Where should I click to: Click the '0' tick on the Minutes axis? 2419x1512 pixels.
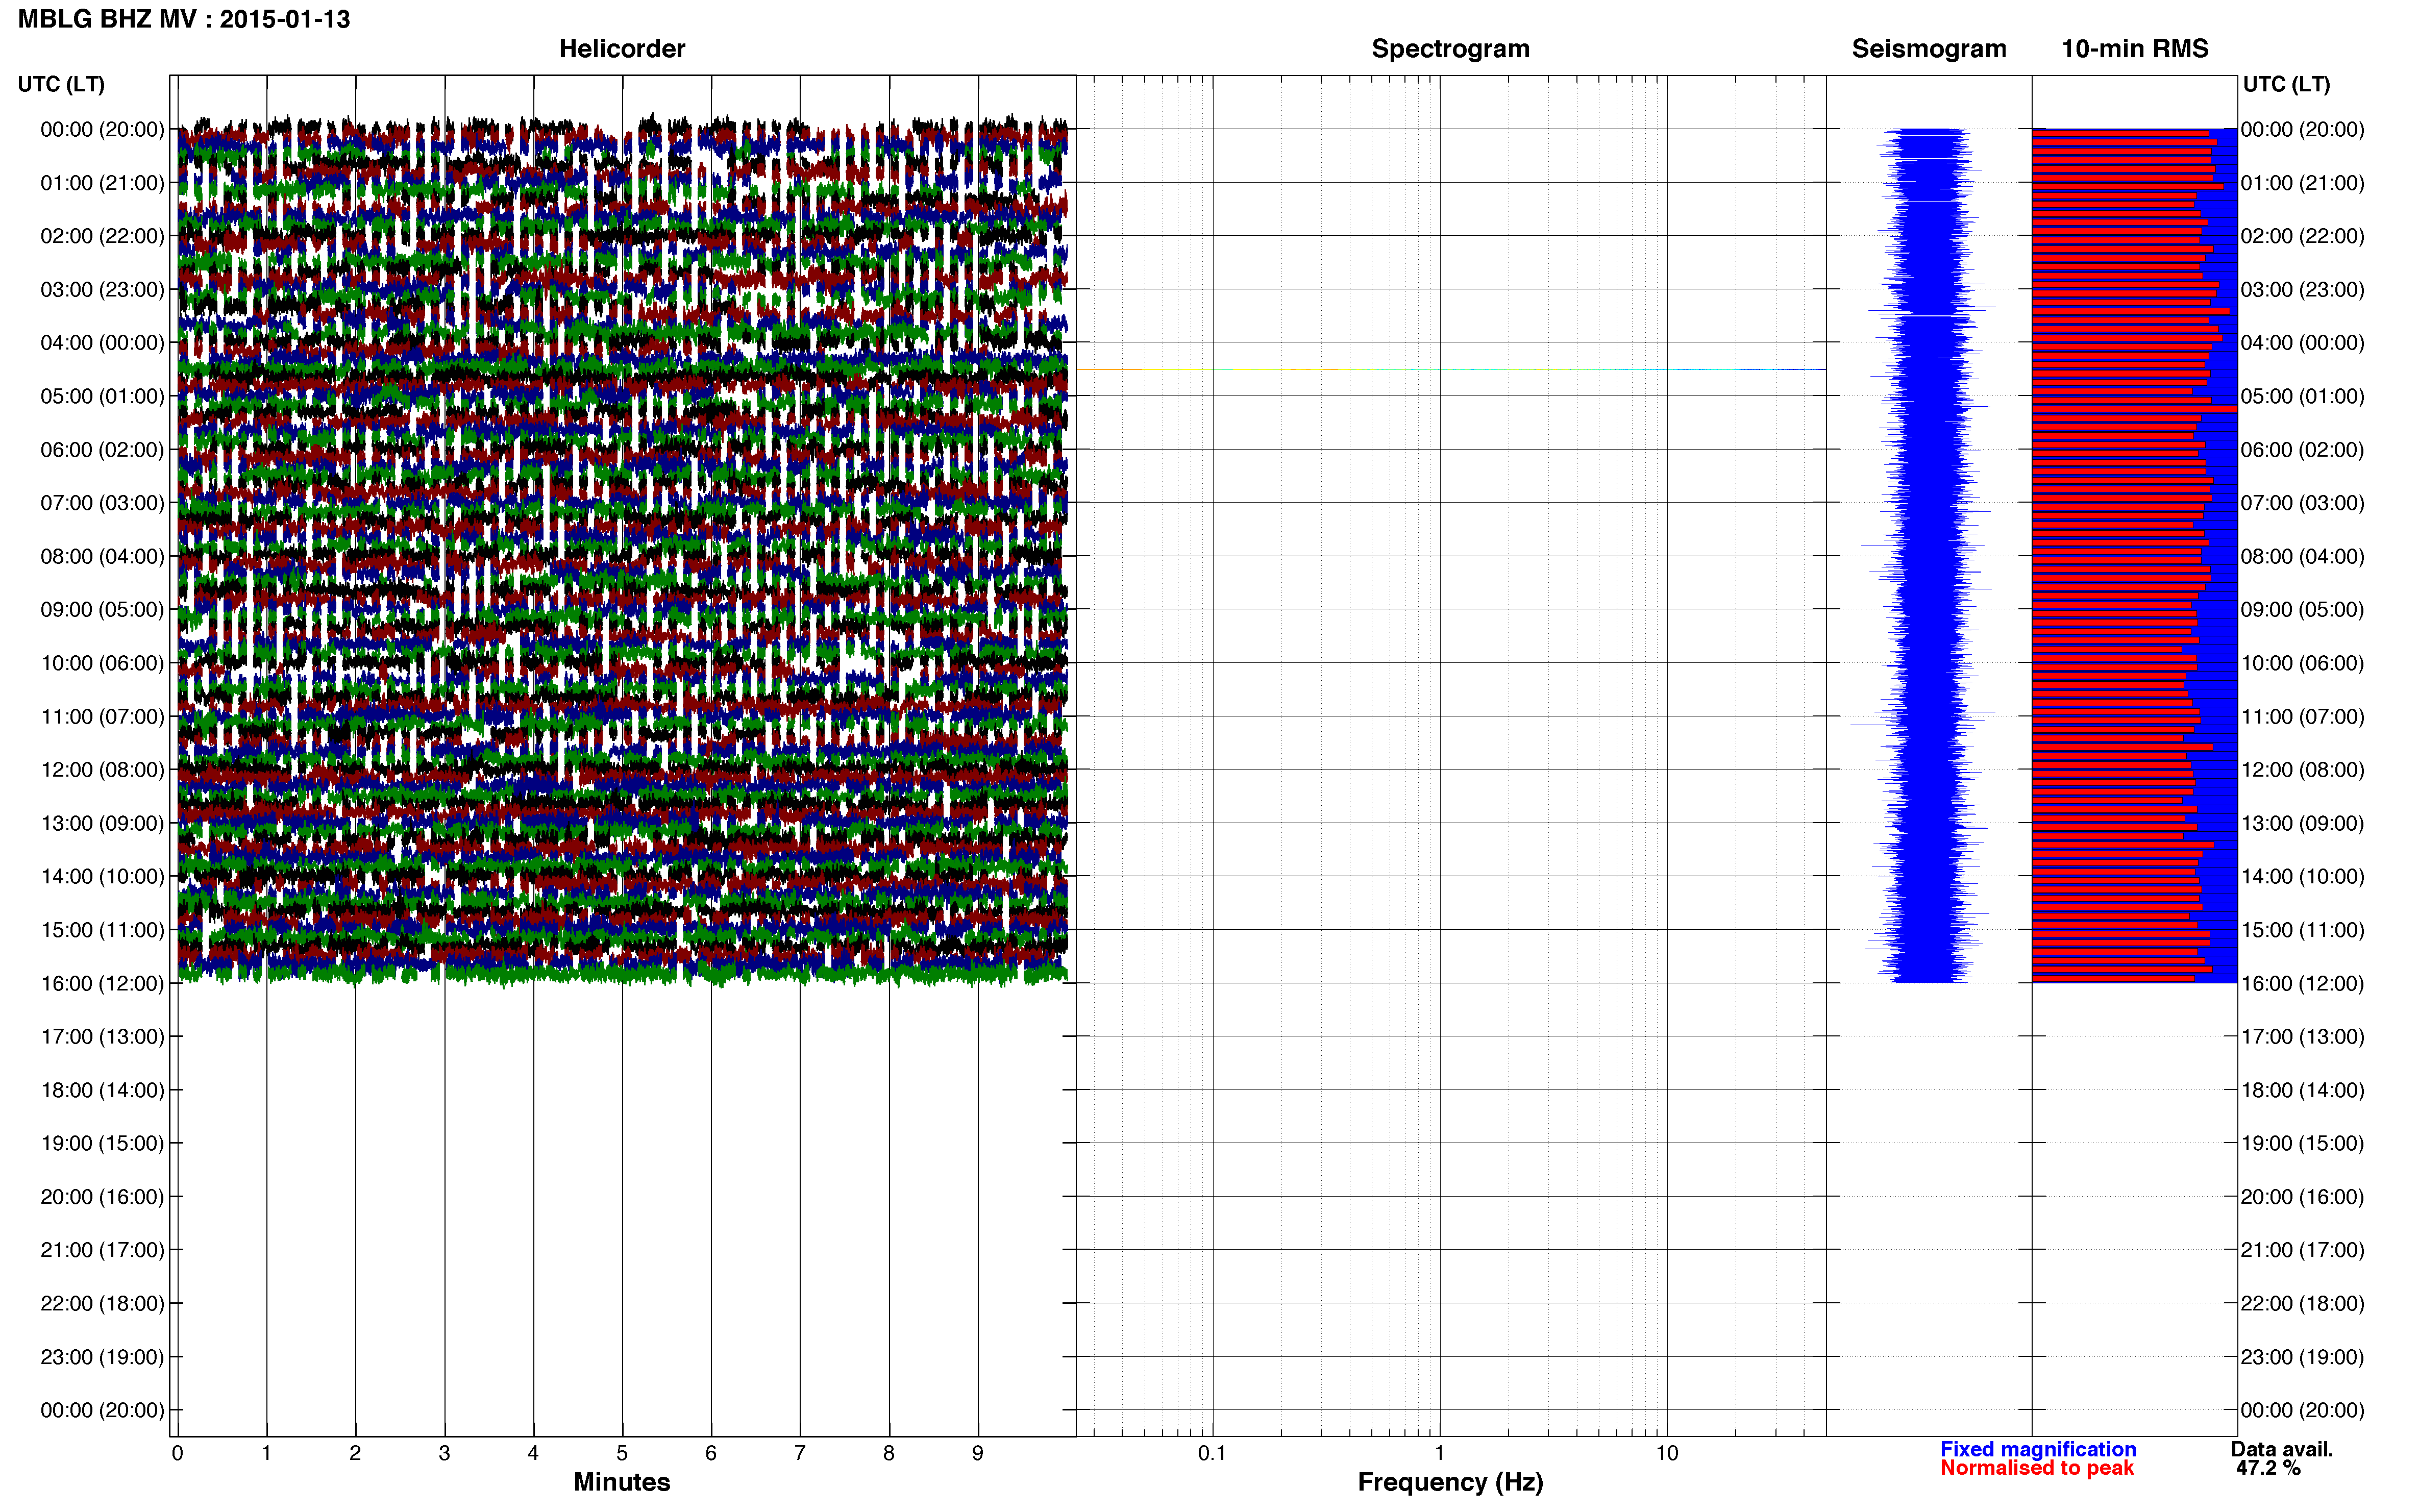coord(177,1453)
